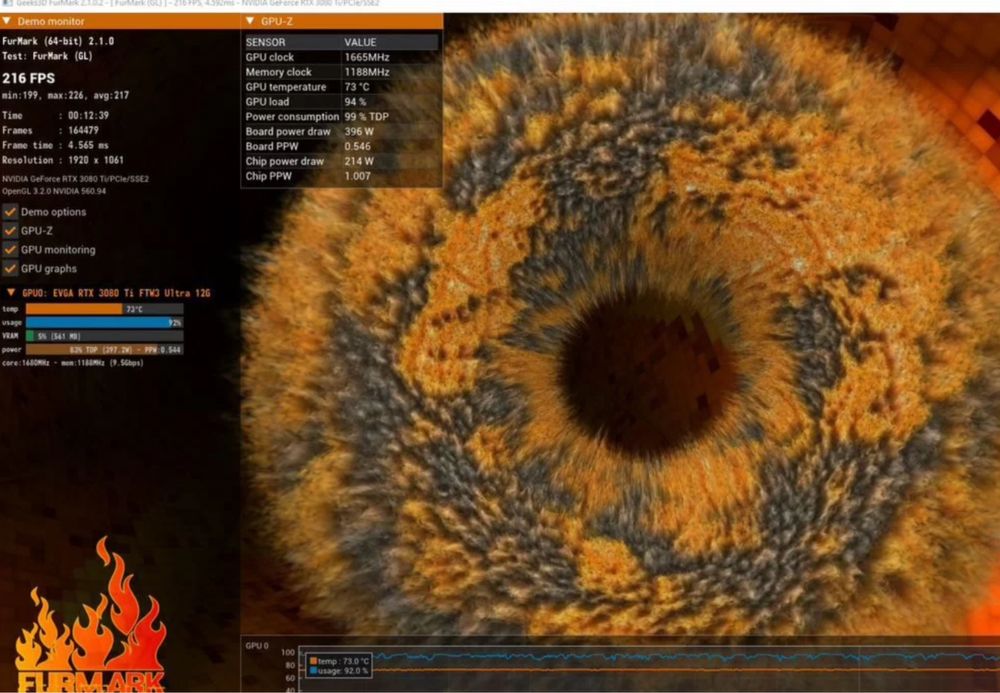Click the Resolution 1920 x 1061 line
The width and height of the screenshot is (1000, 693).
63,160
